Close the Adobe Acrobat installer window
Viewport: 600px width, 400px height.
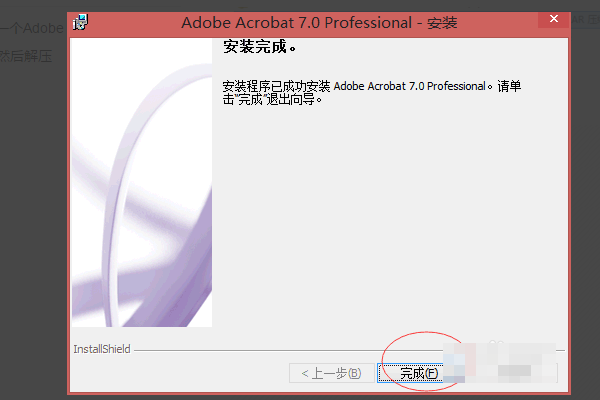(x=554, y=19)
